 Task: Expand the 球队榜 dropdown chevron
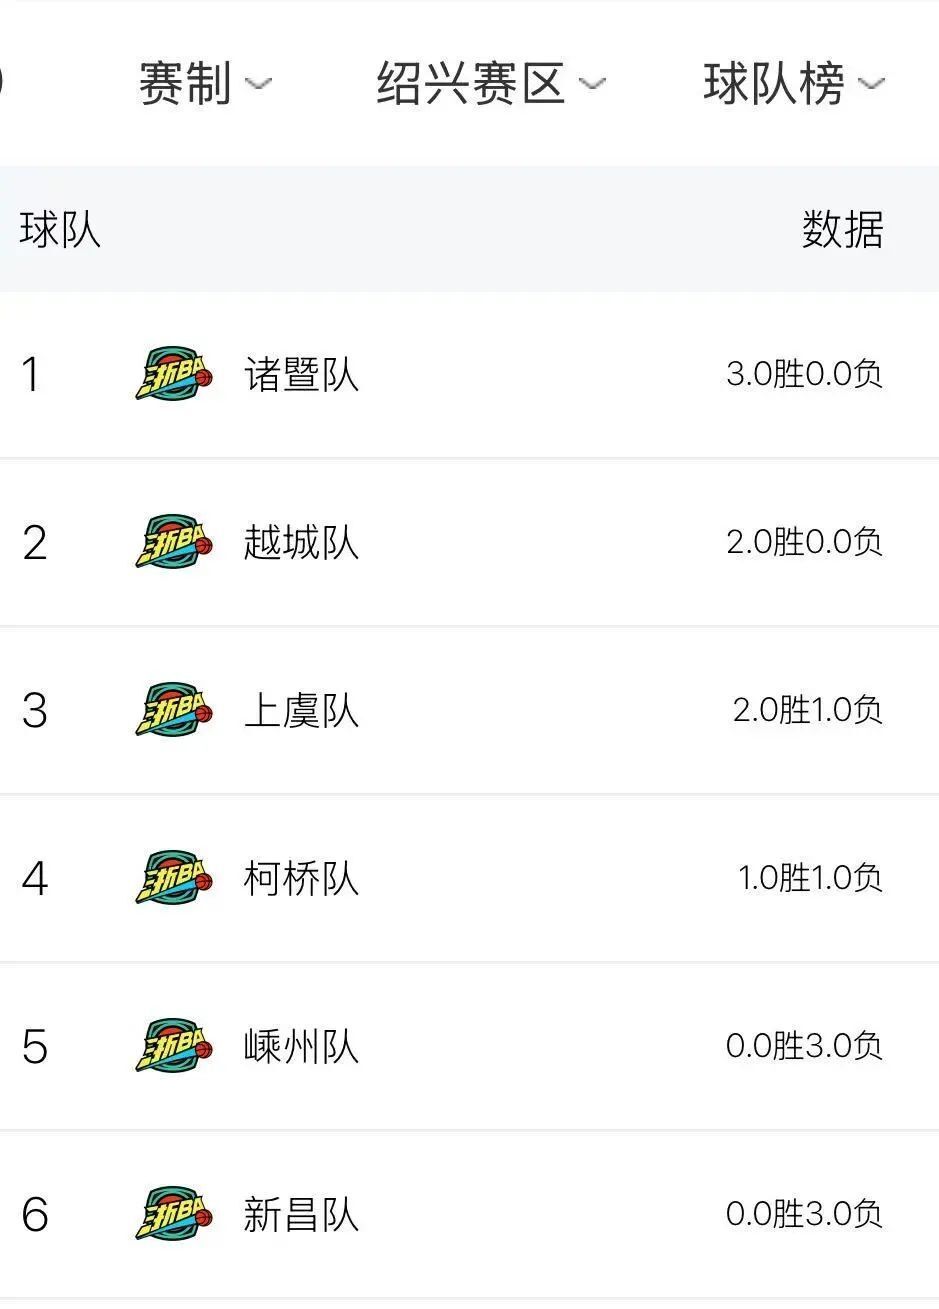point(871,84)
